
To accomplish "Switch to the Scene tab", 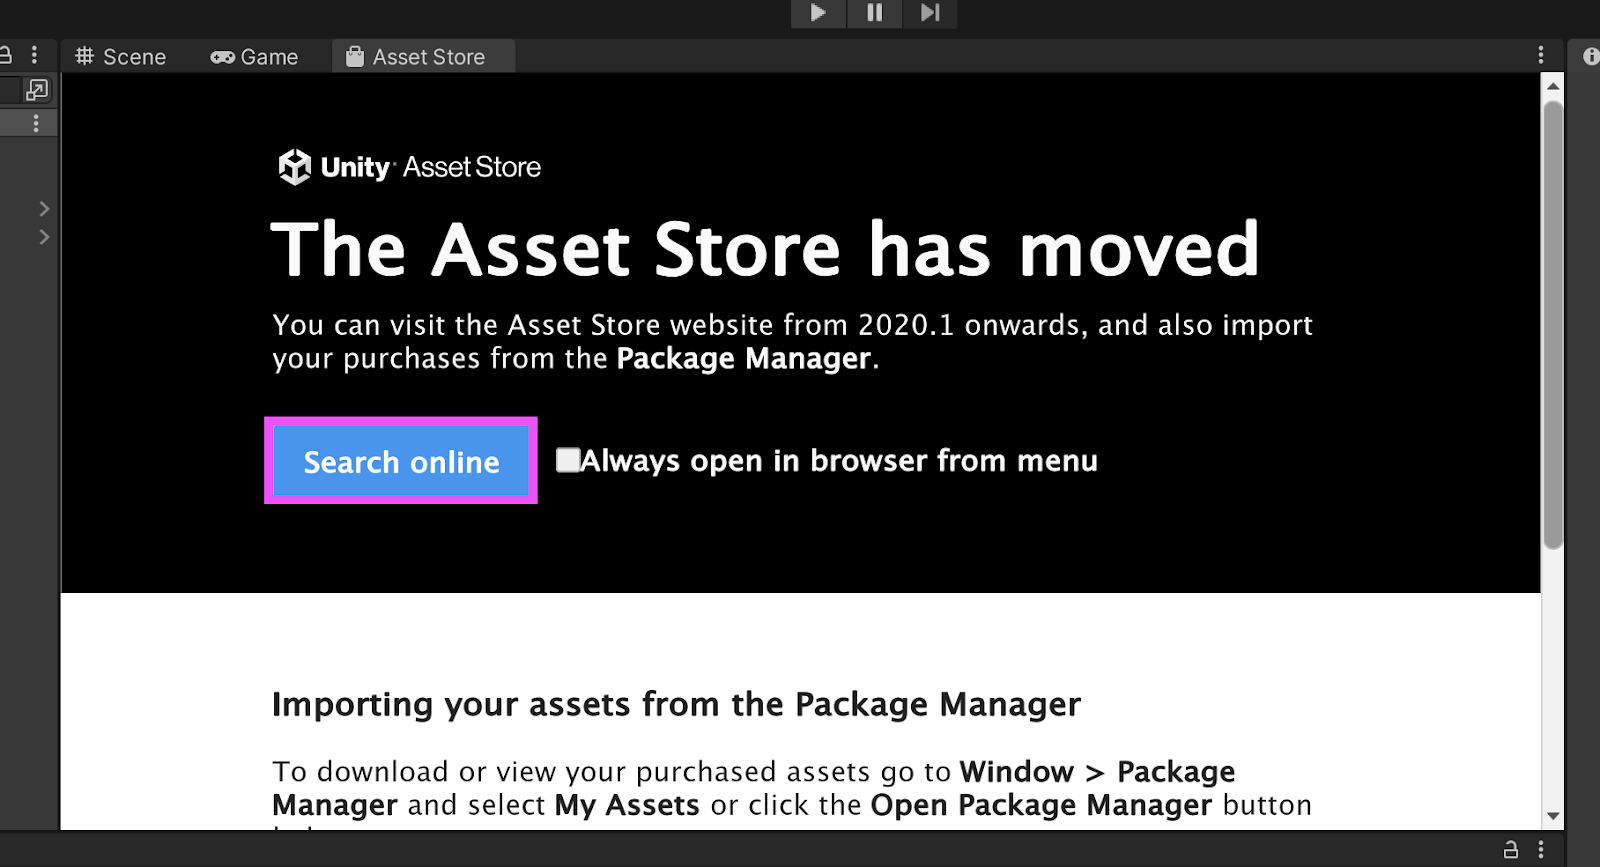I will point(121,57).
